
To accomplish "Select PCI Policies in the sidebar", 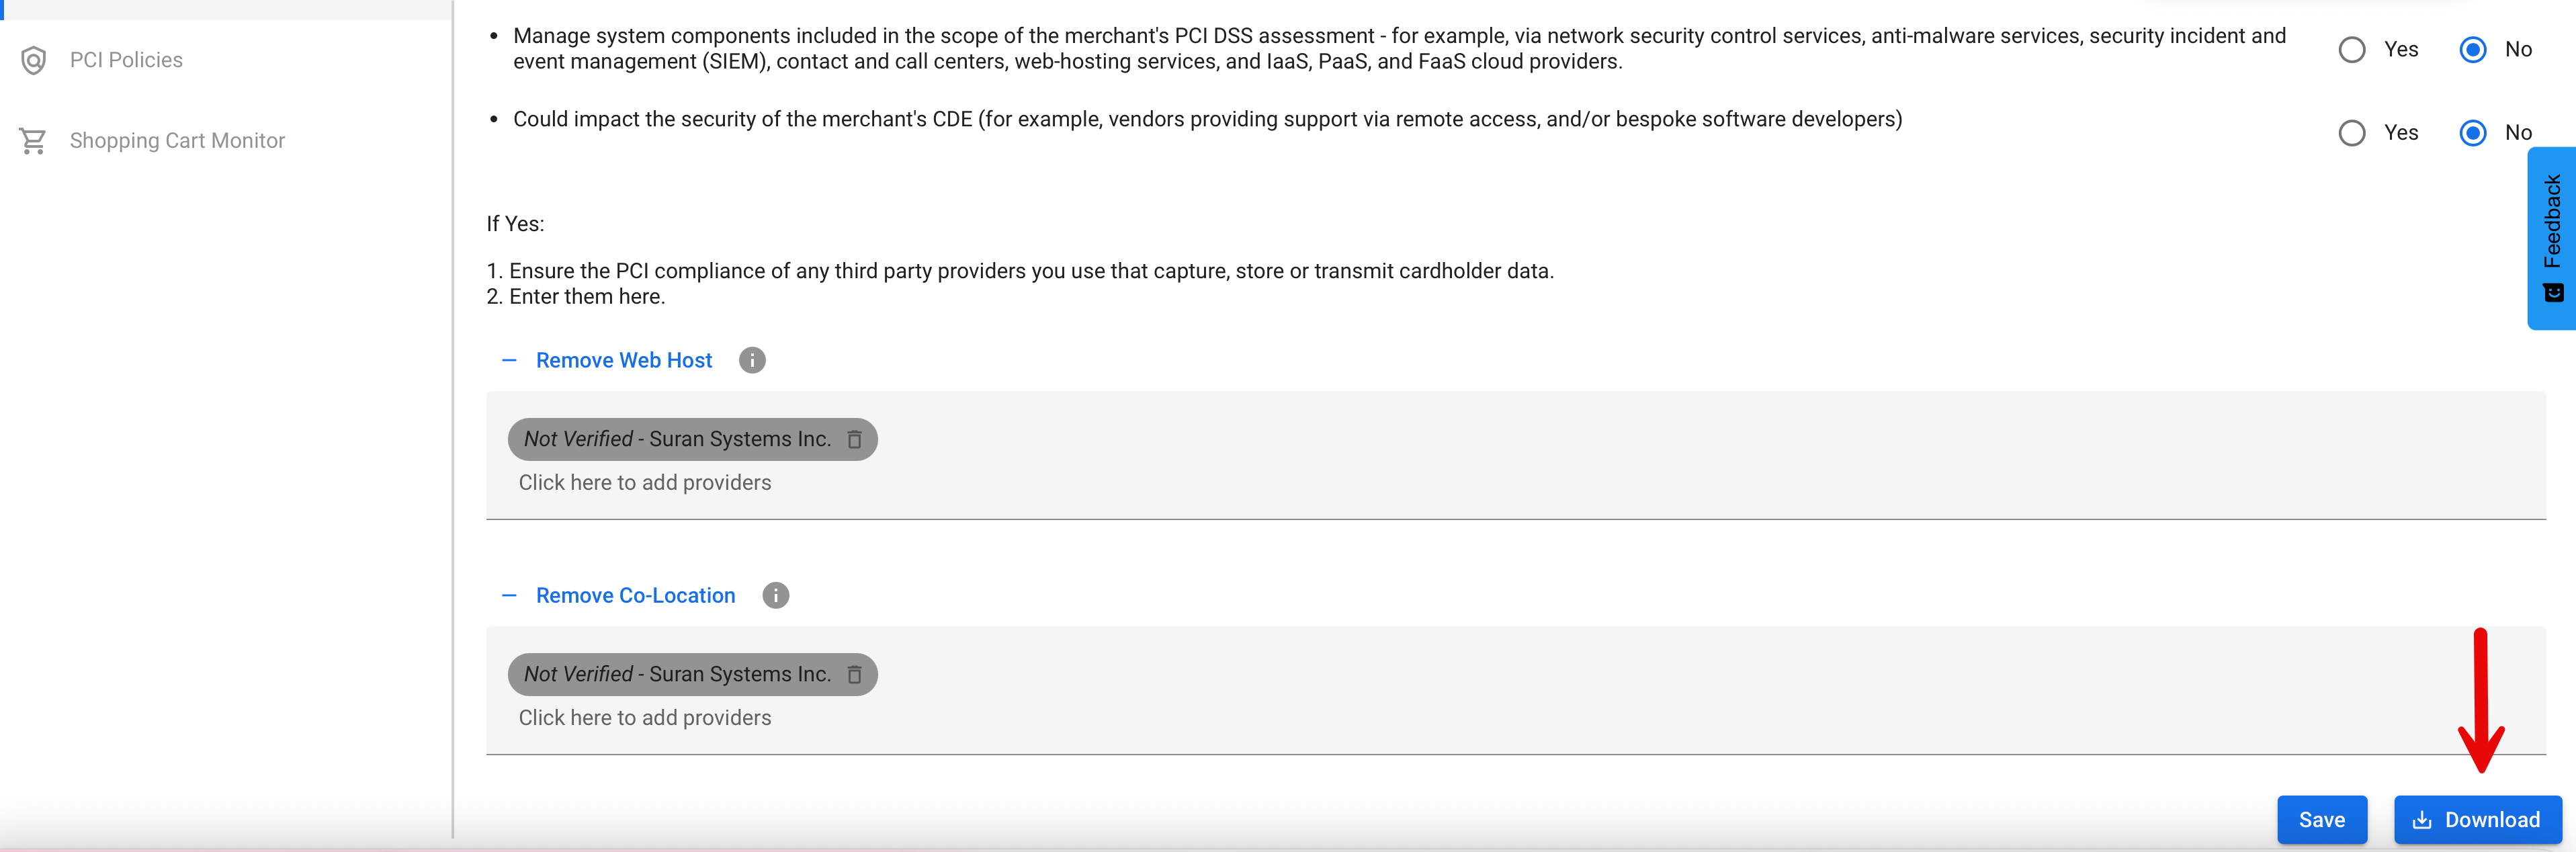I will [x=126, y=60].
